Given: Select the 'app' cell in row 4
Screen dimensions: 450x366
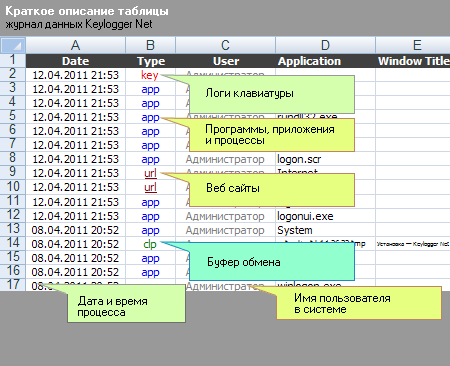Looking at the screenshot, I should [150, 103].
